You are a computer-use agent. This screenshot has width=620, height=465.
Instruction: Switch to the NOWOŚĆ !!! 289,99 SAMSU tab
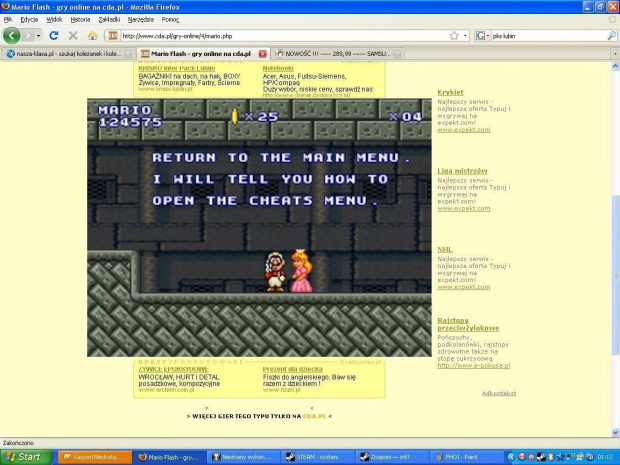(x=337, y=53)
